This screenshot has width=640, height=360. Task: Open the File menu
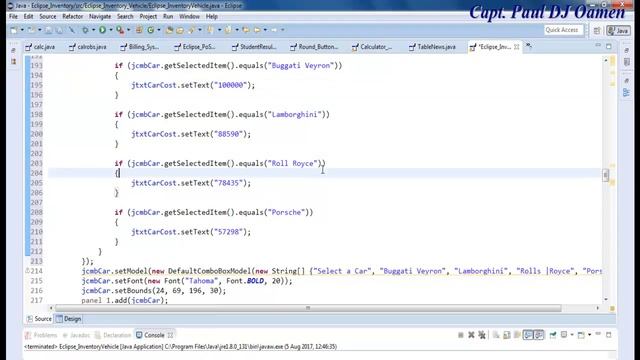(13, 16)
